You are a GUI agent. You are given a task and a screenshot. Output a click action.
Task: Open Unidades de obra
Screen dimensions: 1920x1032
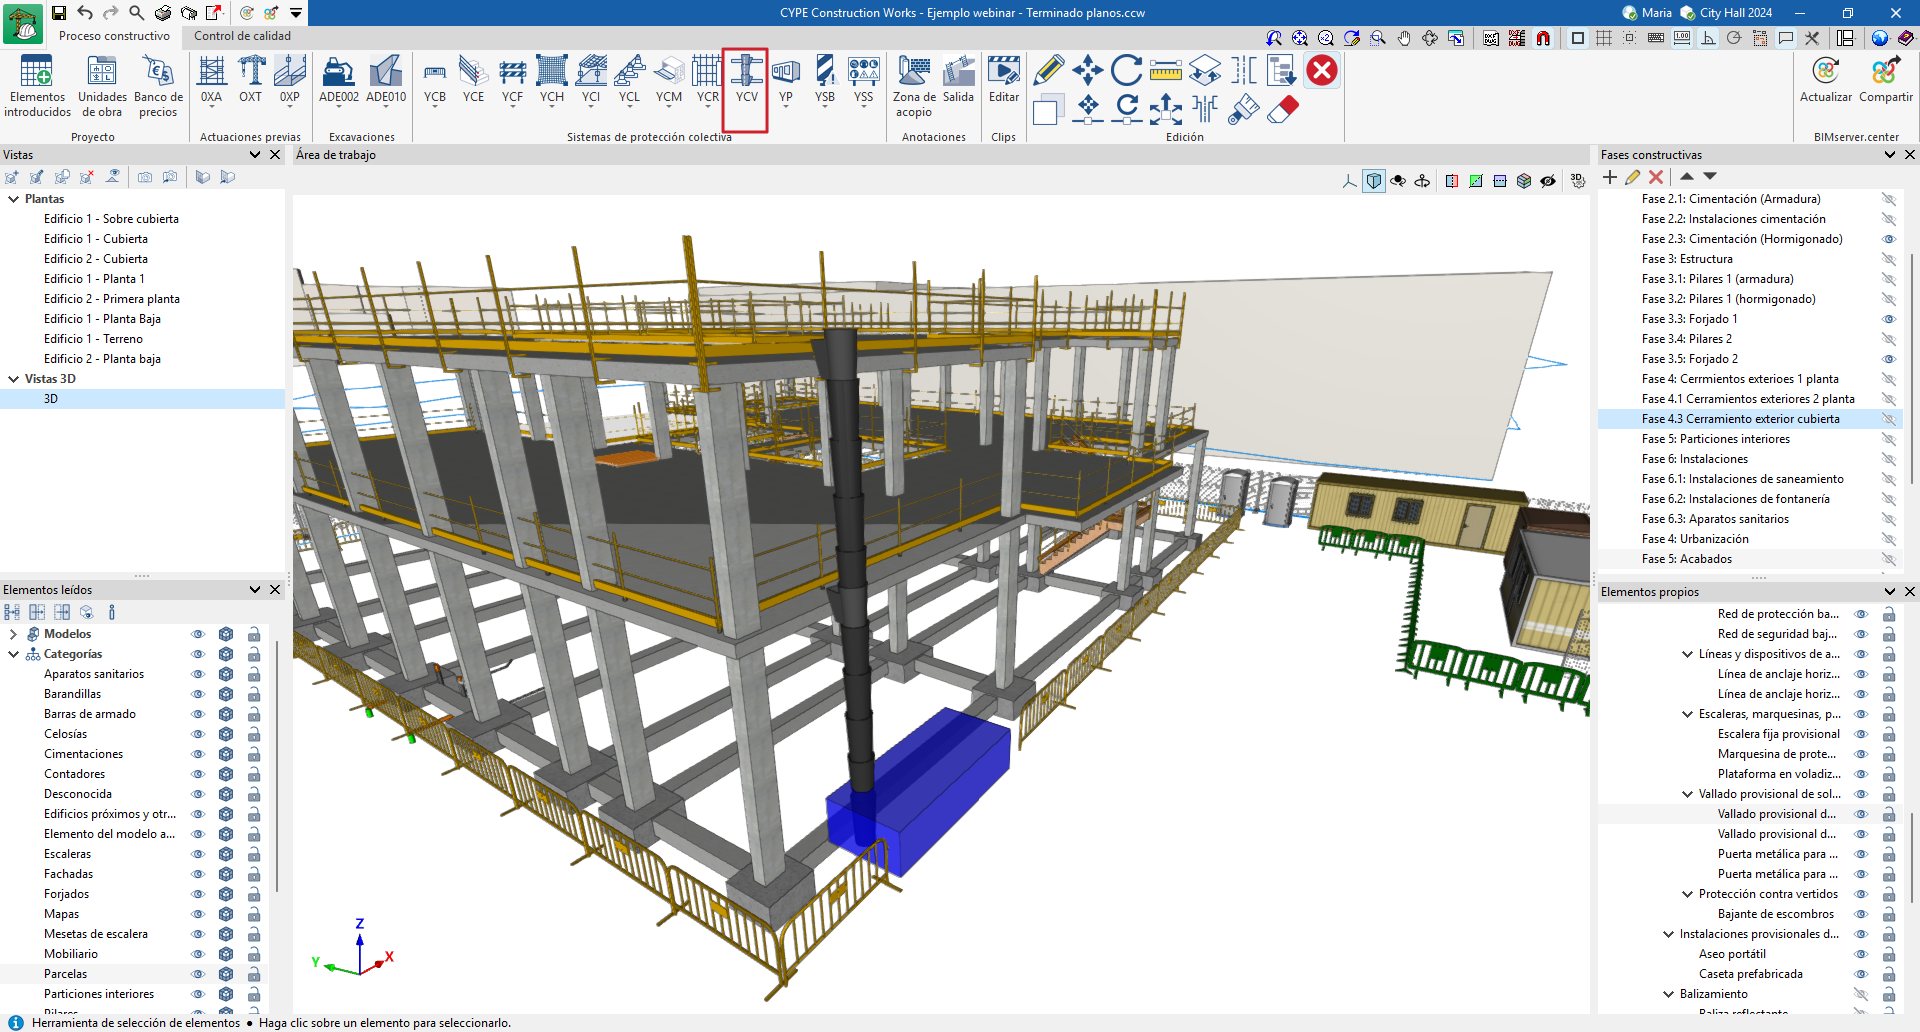[x=102, y=86]
